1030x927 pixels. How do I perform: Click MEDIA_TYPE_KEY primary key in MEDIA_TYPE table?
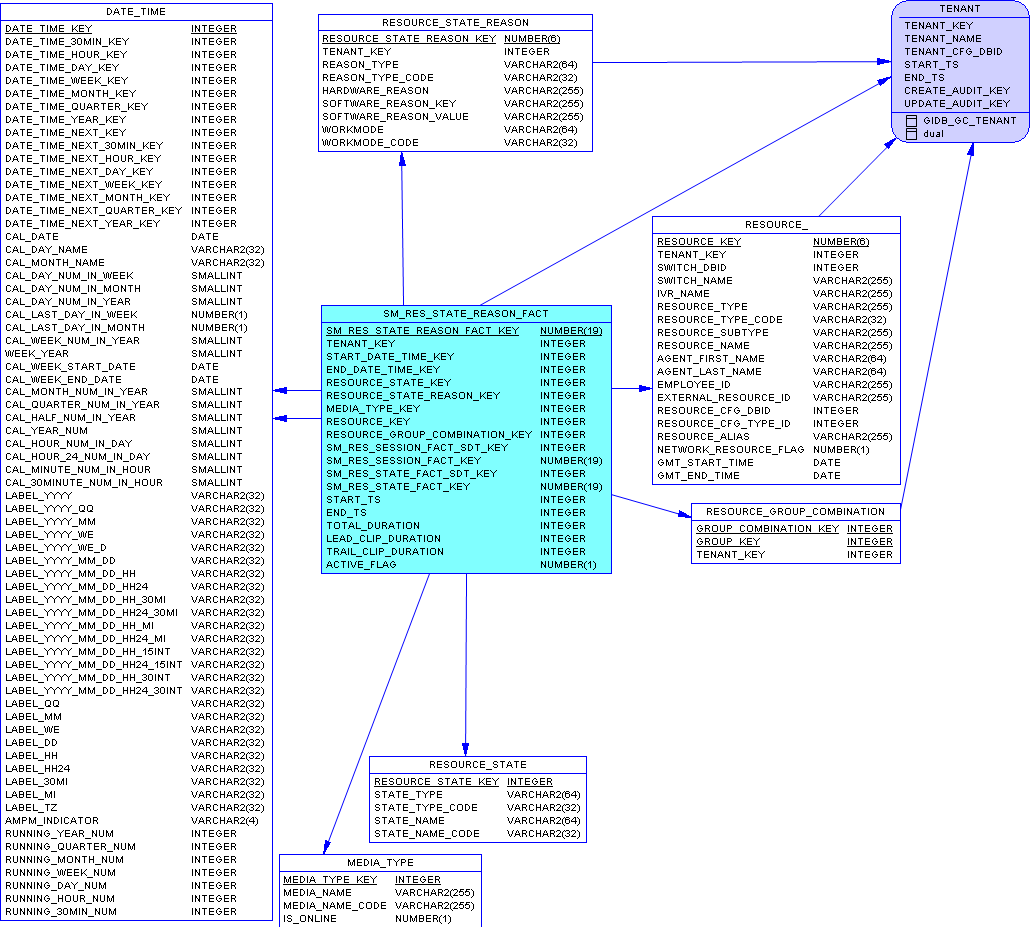(x=330, y=880)
